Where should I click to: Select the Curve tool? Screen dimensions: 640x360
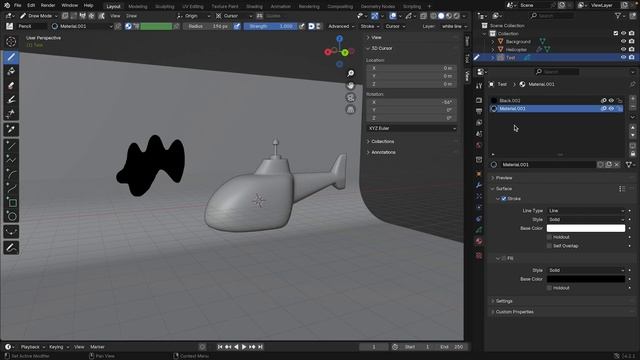[11, 189]
